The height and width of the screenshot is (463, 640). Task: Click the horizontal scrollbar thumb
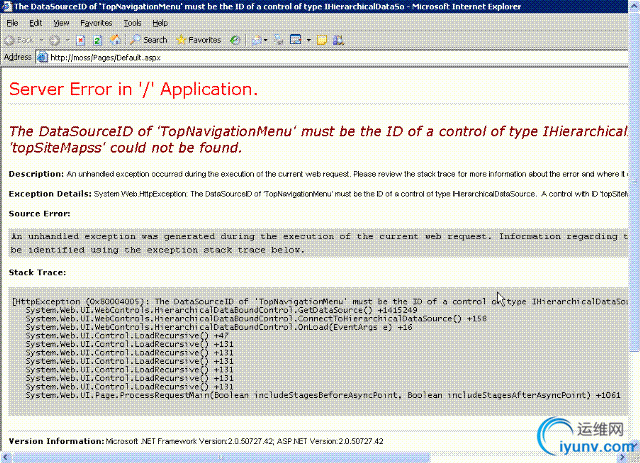[x=220, y=457]
